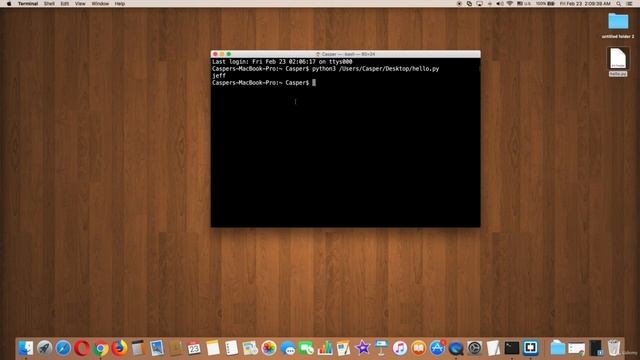The height and width of the screenshot is (360, 640).
Task: Click the Wi-Fi status icon
Action: pyautogui.click(x=510, y=3)
